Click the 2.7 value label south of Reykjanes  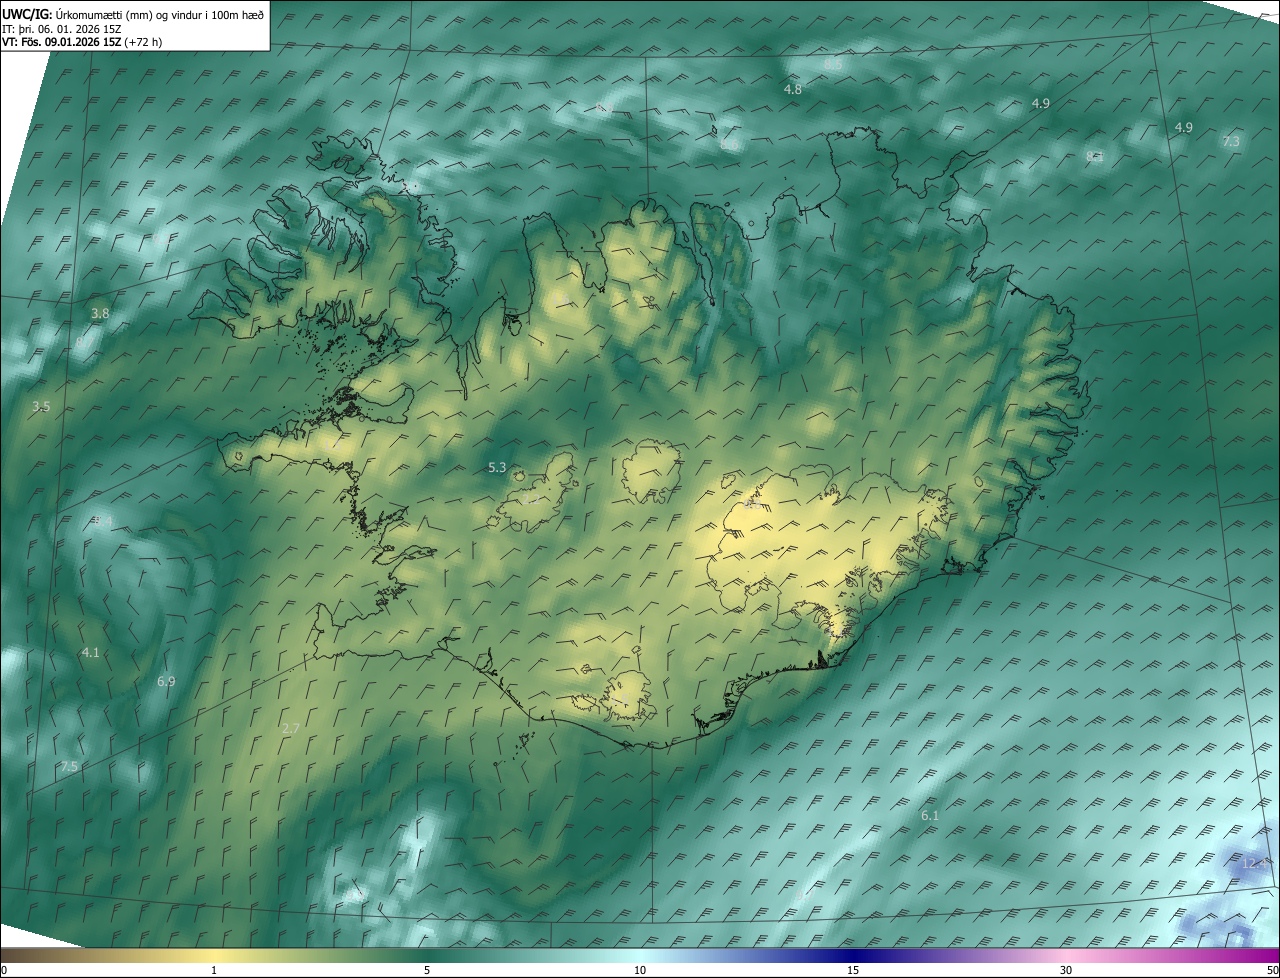(x=291, y=729)
